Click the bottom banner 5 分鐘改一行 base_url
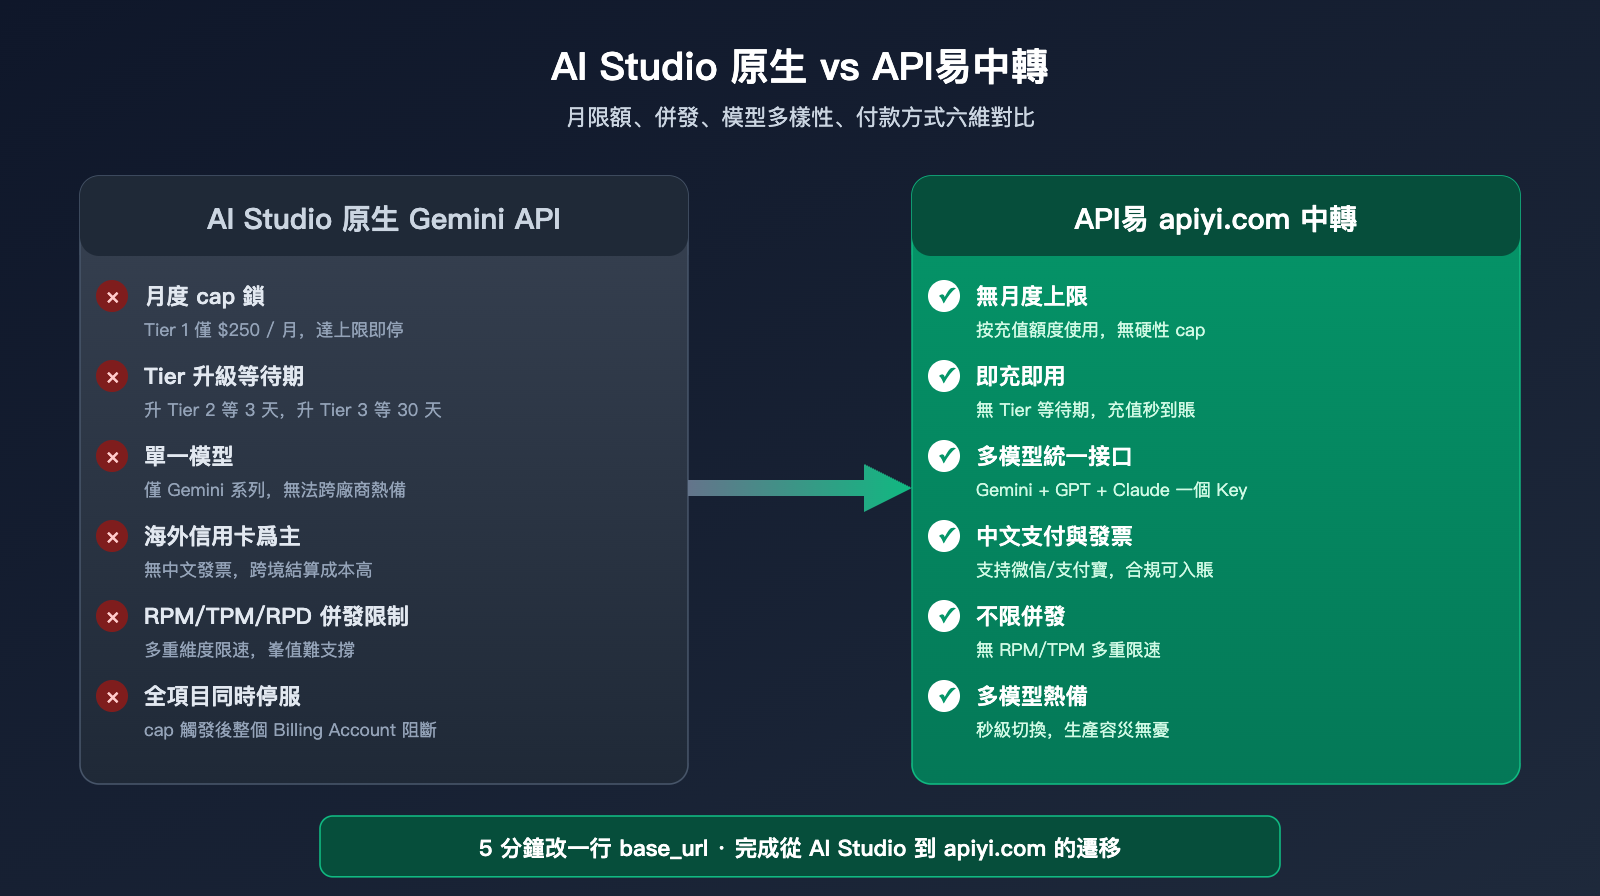 [x=800, y=847]
